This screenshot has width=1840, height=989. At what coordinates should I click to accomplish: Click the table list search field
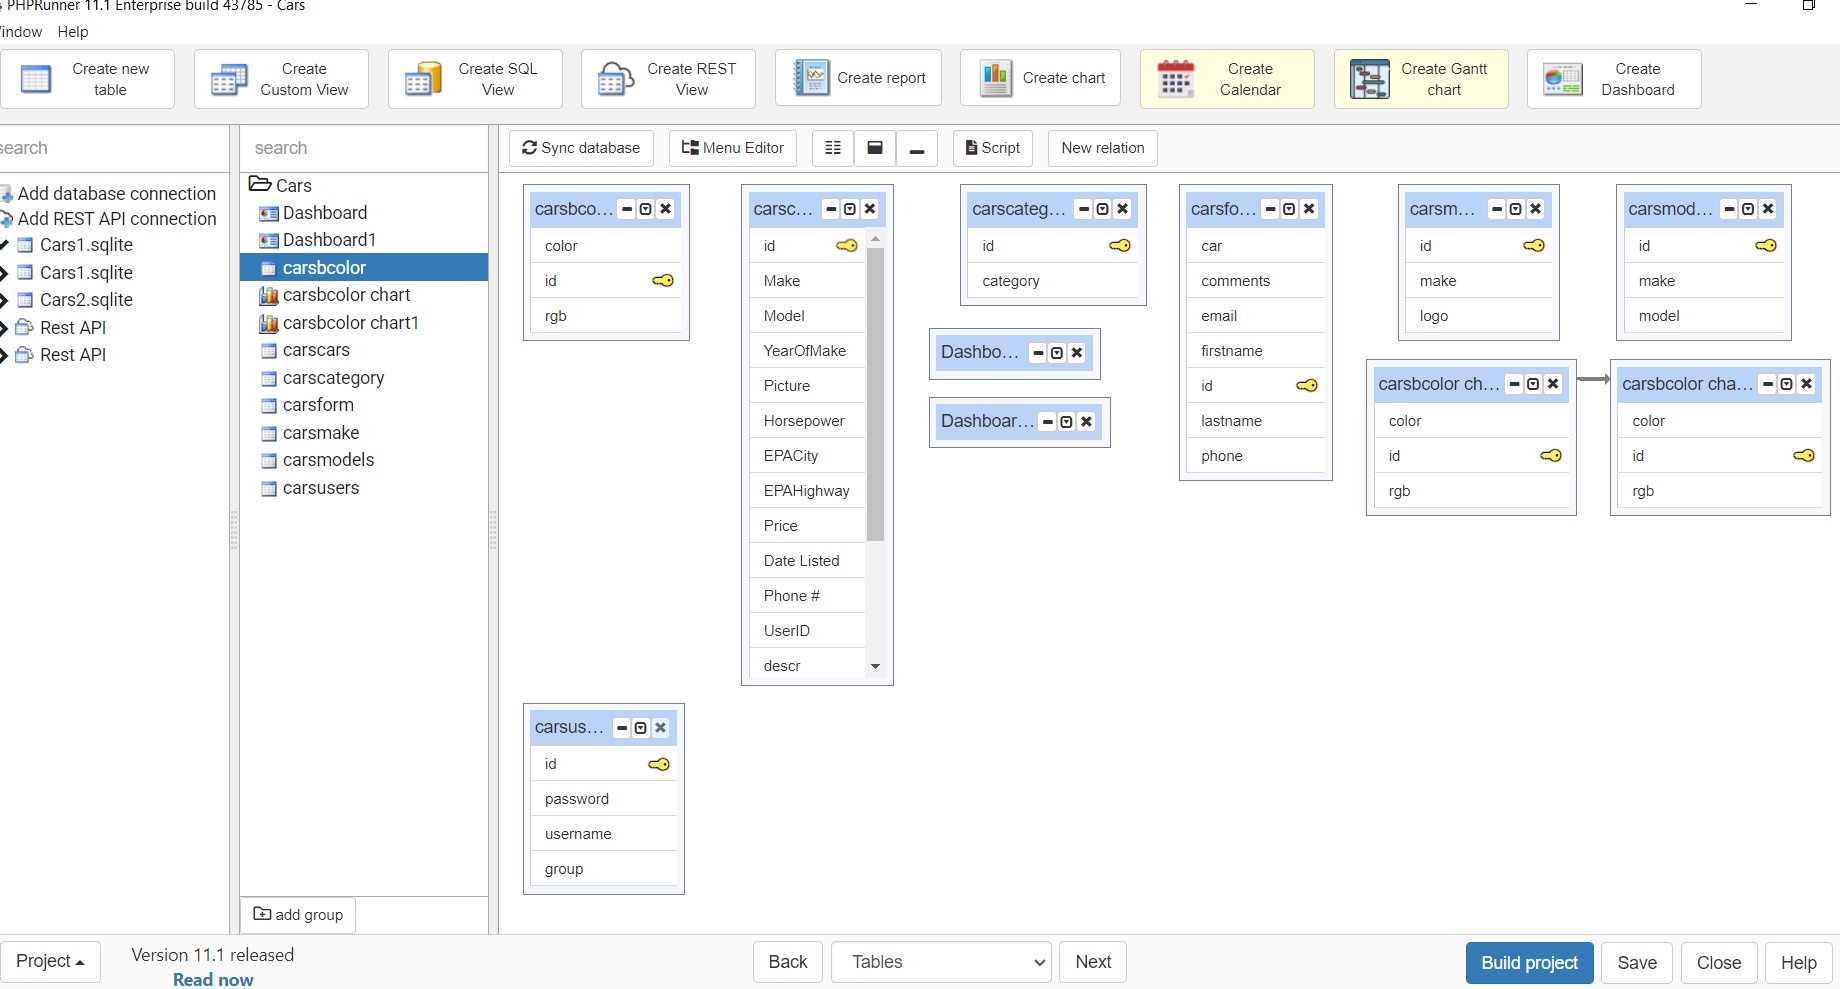click(364, 148)
